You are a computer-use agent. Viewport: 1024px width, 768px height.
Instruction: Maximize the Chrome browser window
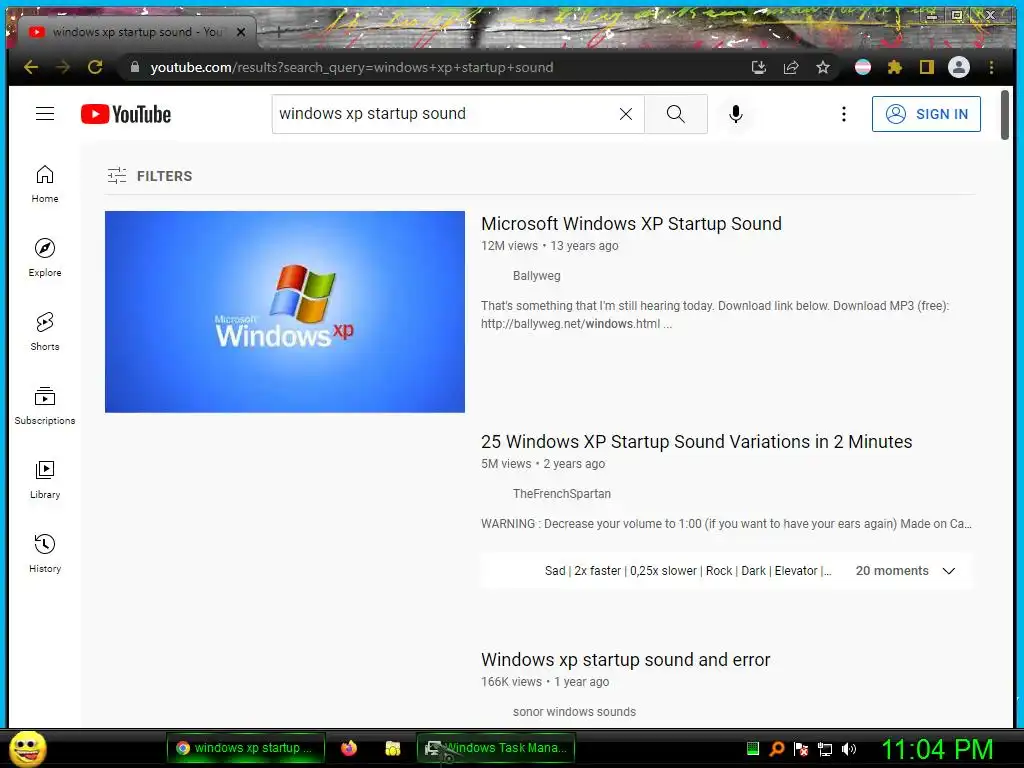click(957, 14)
